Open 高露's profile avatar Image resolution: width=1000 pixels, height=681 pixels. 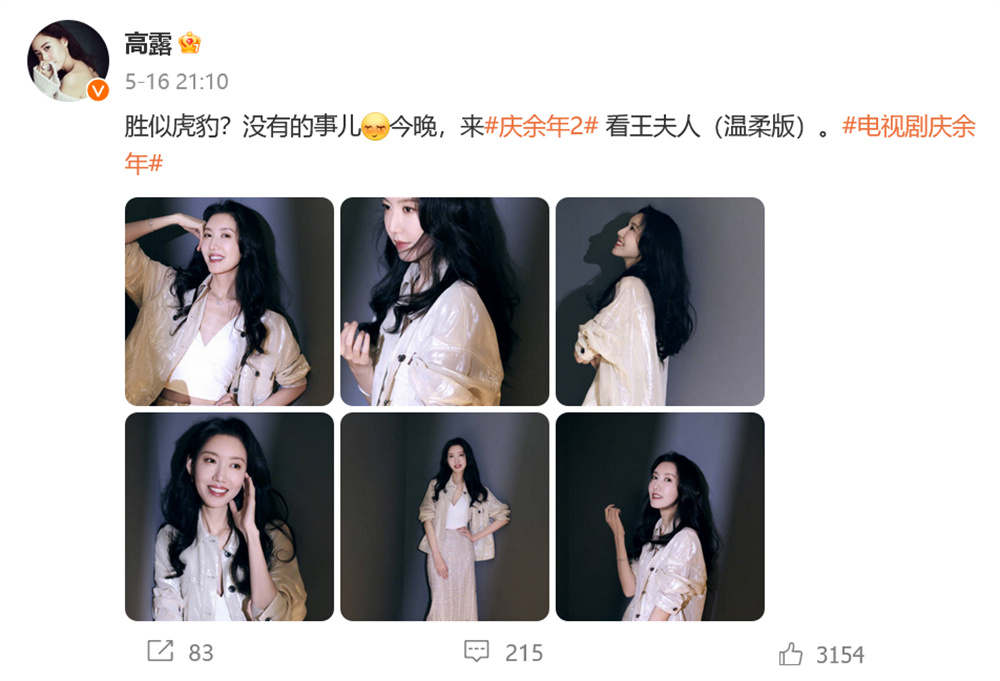(x=68, y=61)
